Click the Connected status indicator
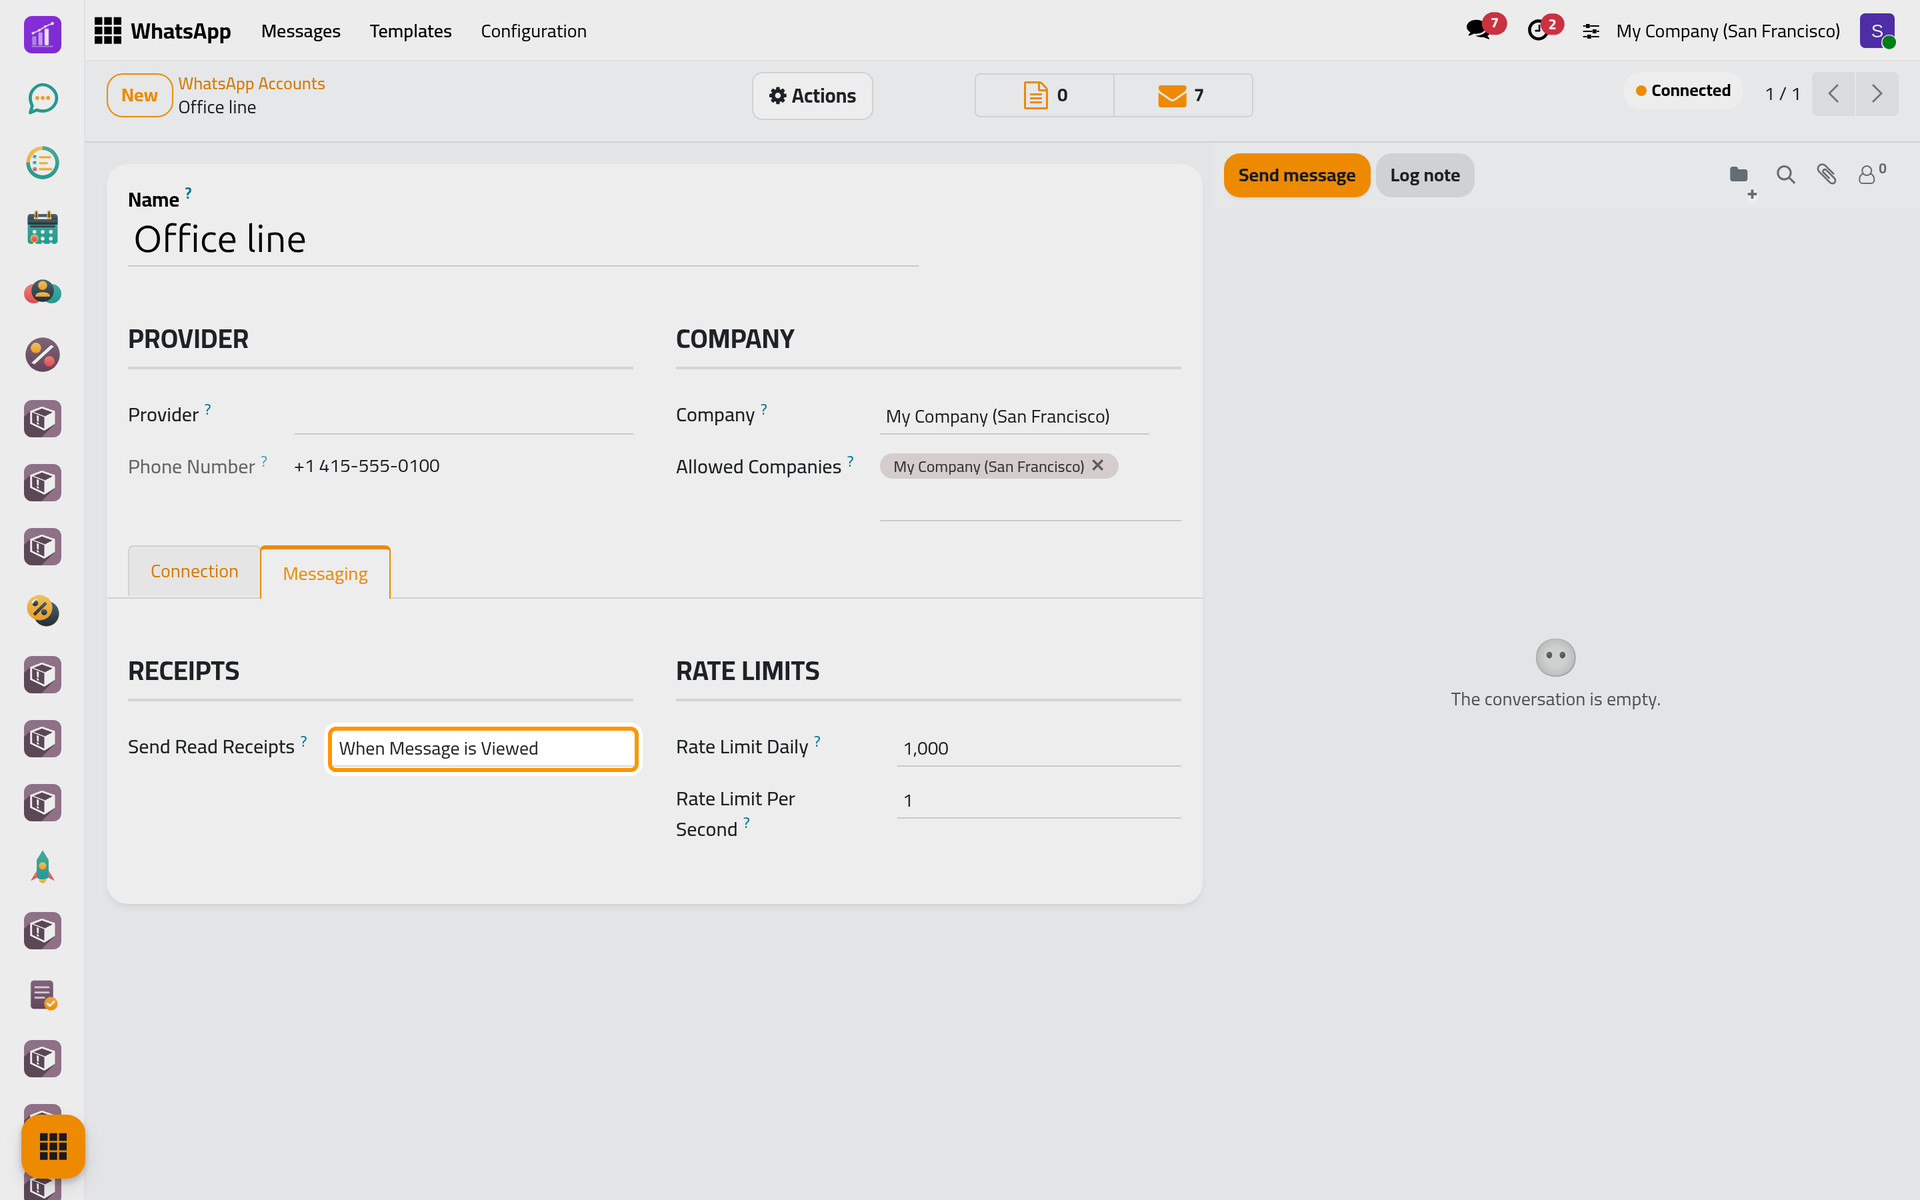Viewport: 1920px width, 1200px height. click(x=1683, y=91)
